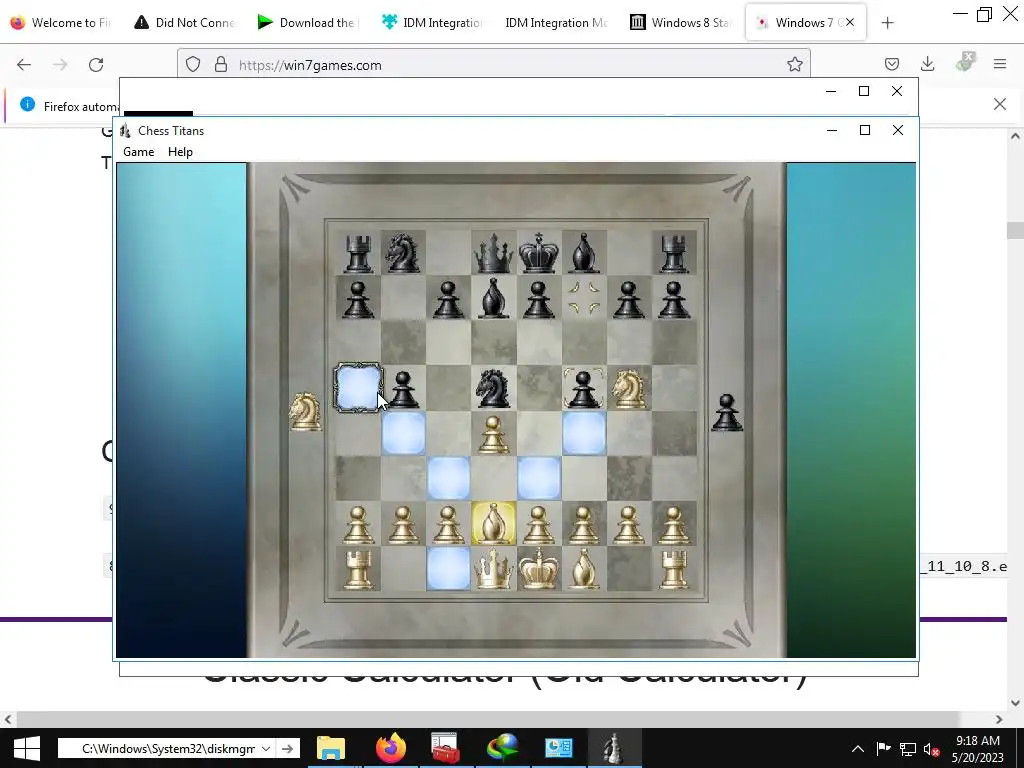
Task: Switch to the Did Not Connect tab
Action: [x=185, y=23]
